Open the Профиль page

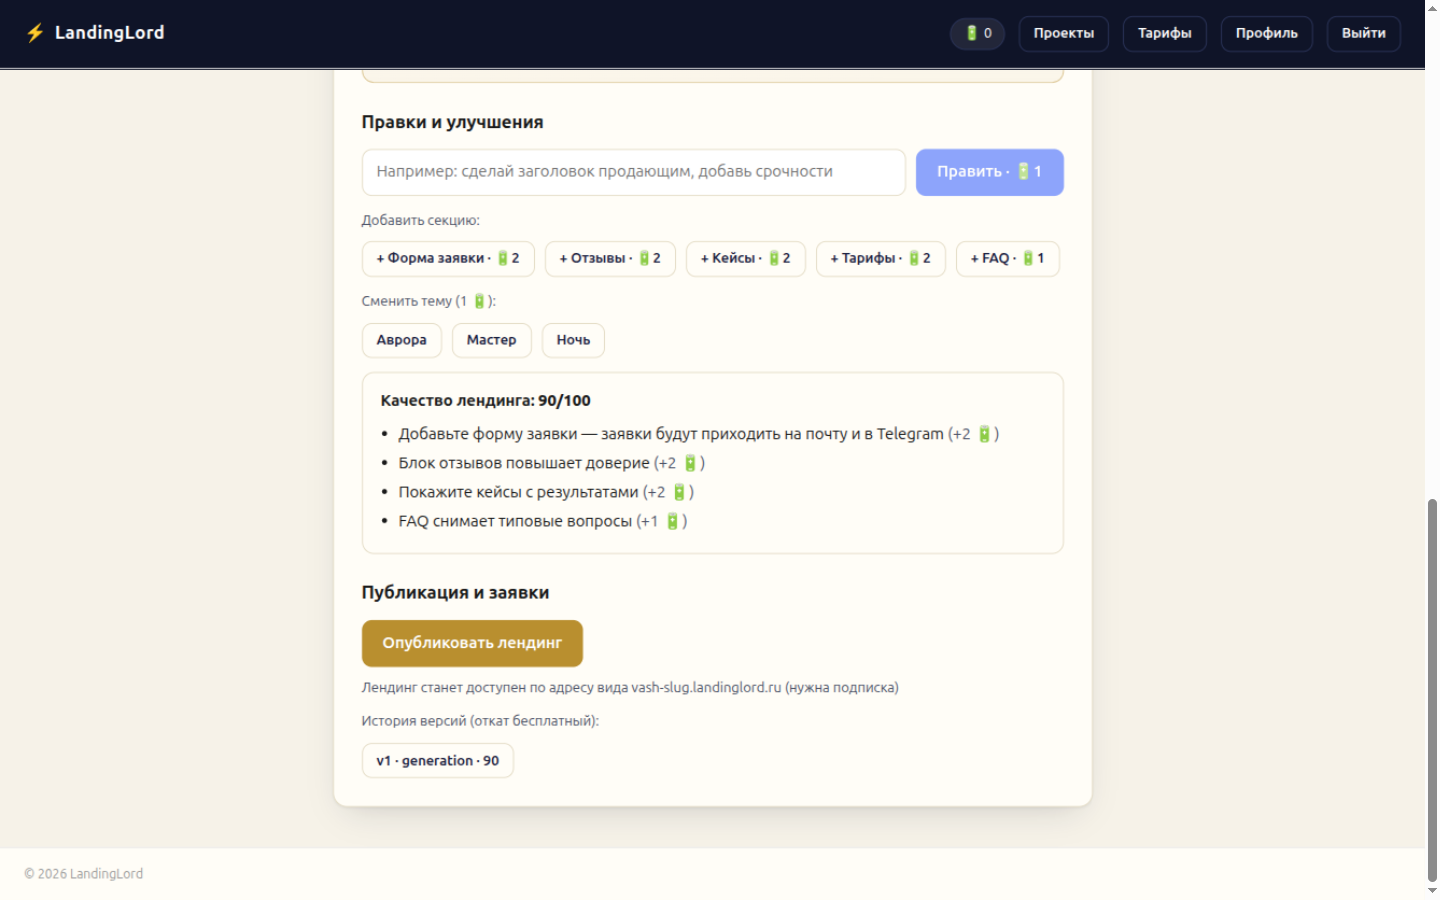pyautogui.click(x=1266, y=33)
